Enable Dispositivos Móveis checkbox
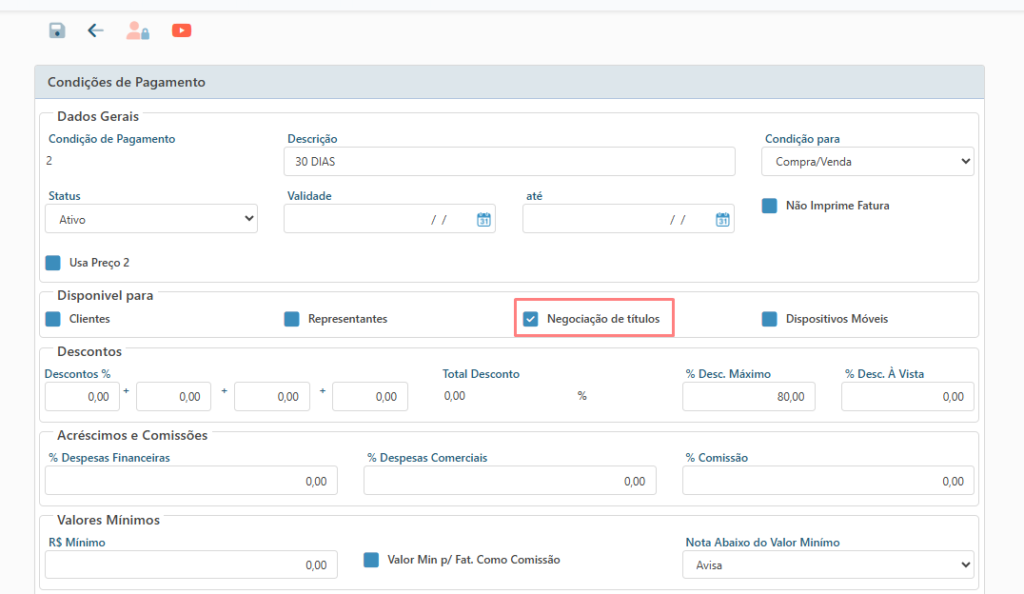The image size is (1024, 594). tap(769, 319)
